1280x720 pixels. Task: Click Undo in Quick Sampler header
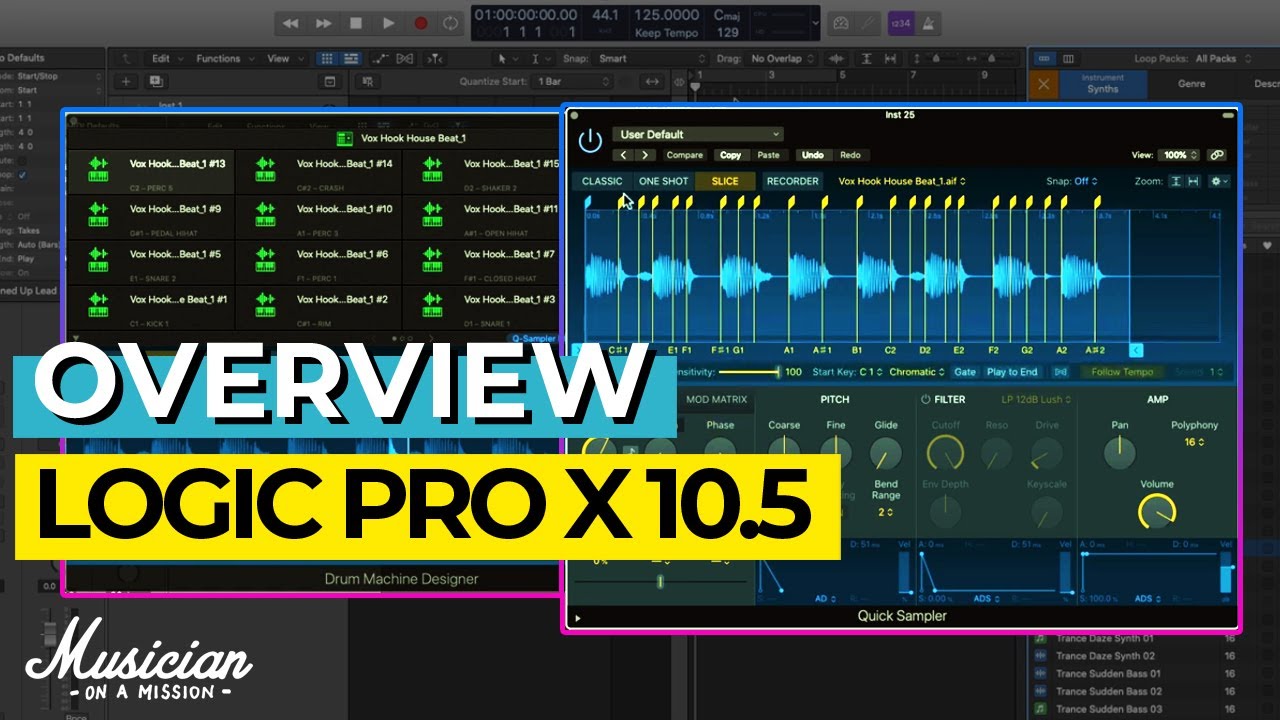[x=812, y=155]
